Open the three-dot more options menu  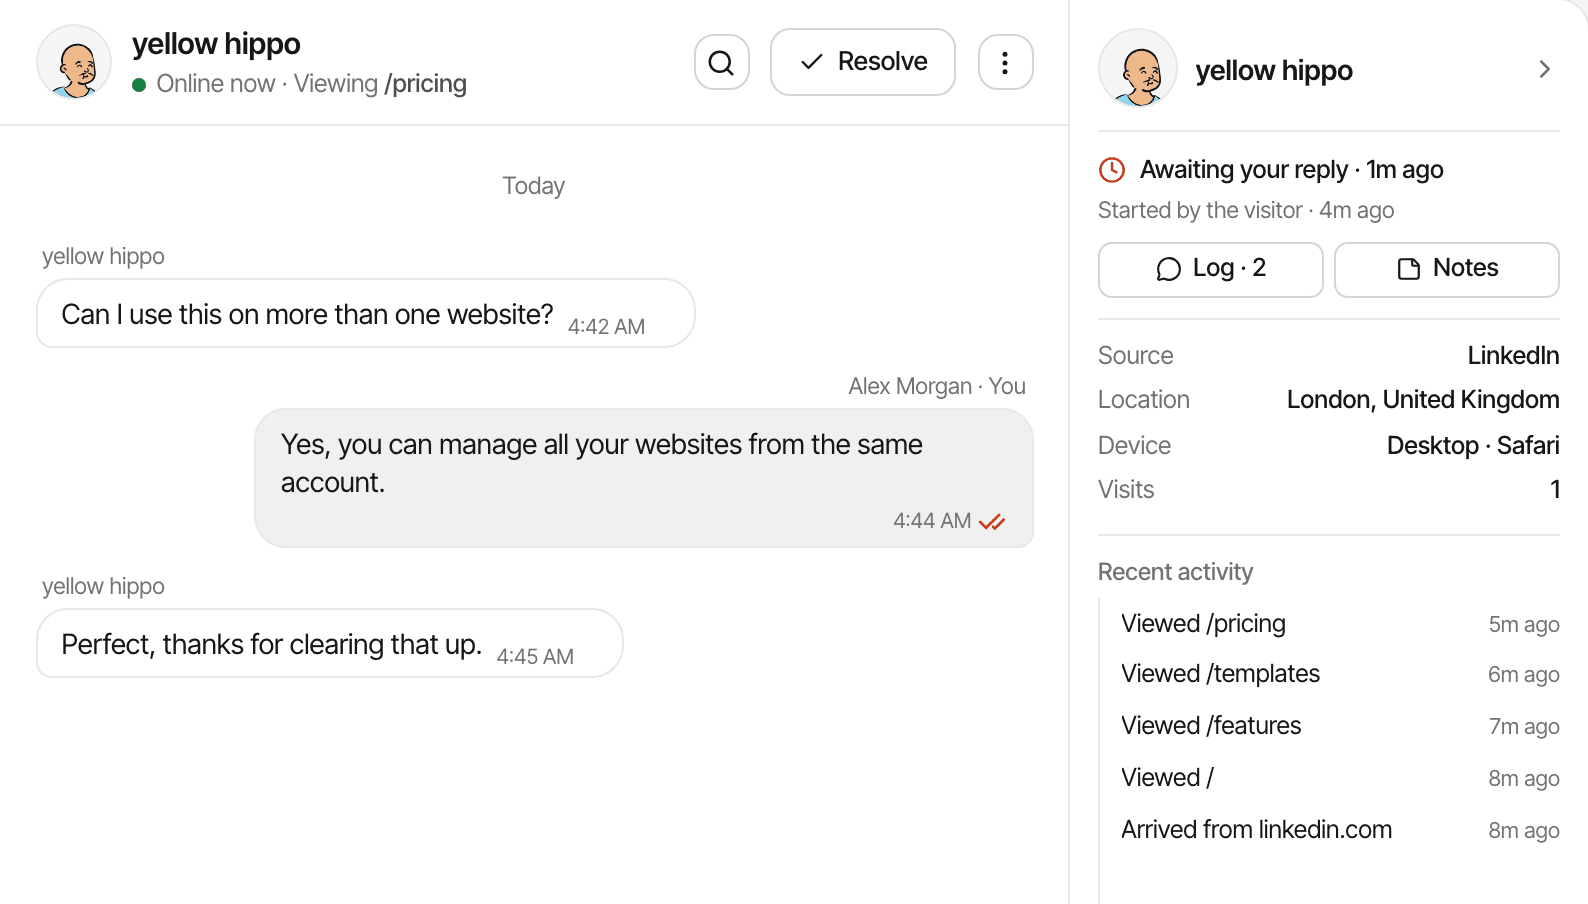coord(1005,62)
